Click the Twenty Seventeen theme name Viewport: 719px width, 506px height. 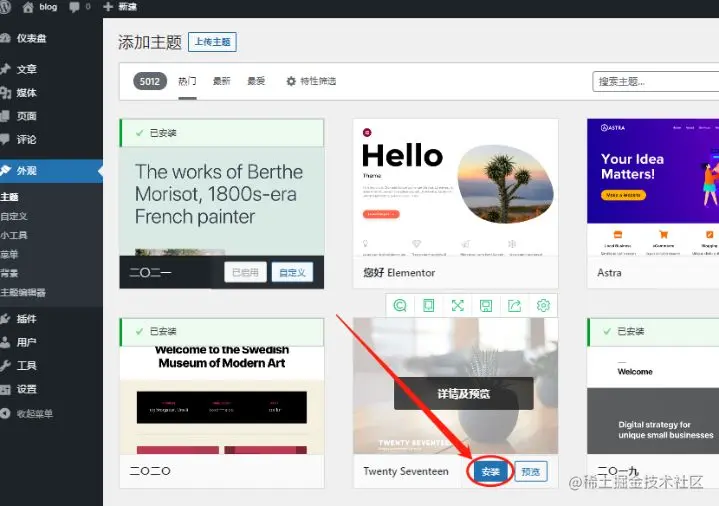pos(406,471)
